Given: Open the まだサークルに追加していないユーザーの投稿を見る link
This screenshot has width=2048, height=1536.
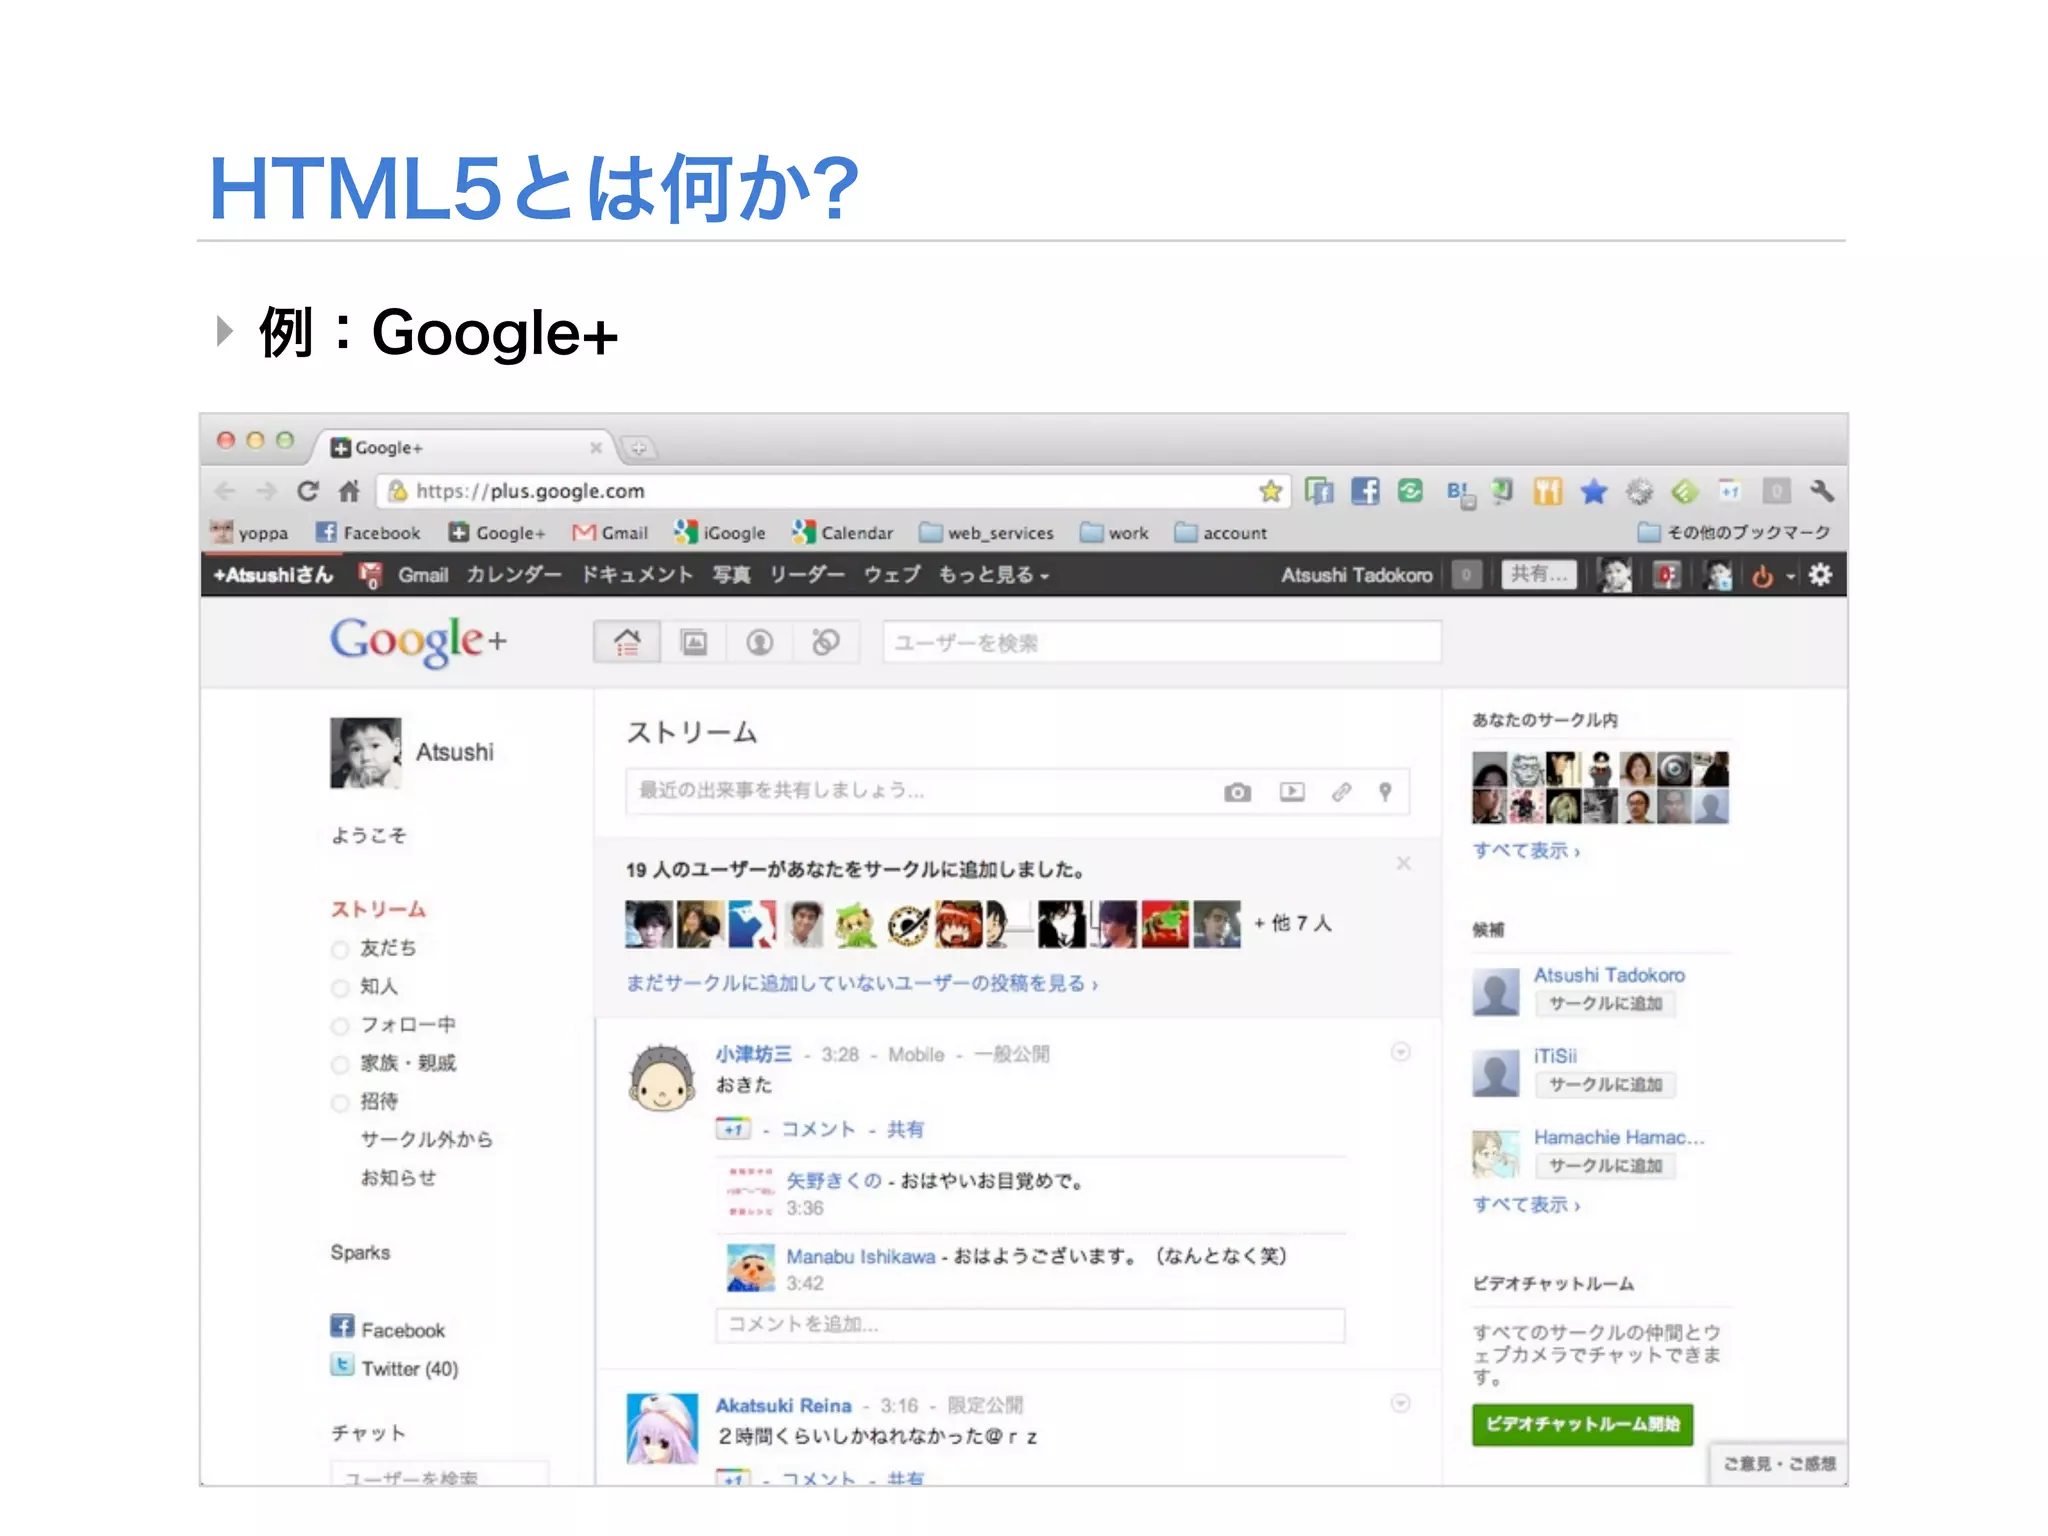Looking at the screenshot, I should 861,984.
